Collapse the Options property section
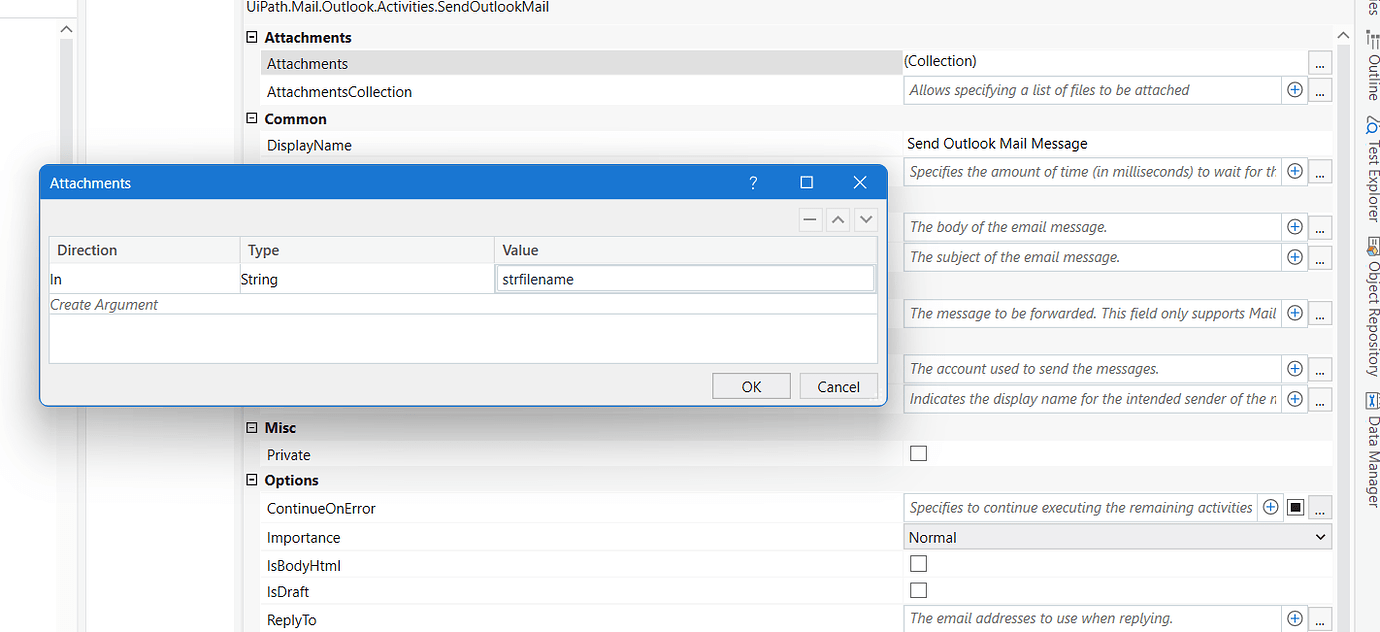Image resolution: width=1380 pixels, height=632 pixels. point(251,480)
